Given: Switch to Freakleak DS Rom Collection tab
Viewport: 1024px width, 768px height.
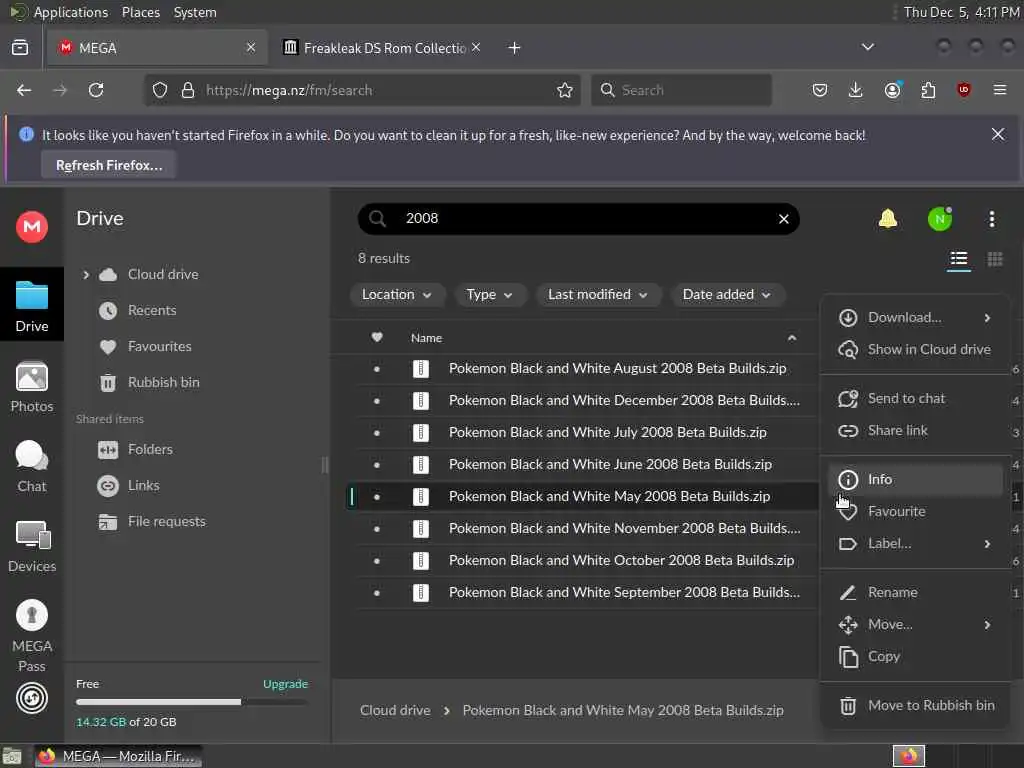Looking at the screenshot, I should pos(383,48).
